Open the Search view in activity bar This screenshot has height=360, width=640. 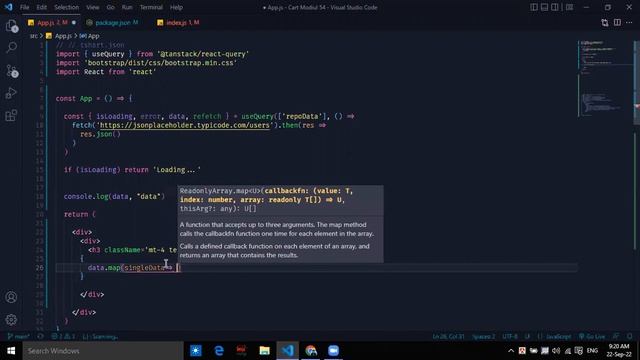point(11,48)
